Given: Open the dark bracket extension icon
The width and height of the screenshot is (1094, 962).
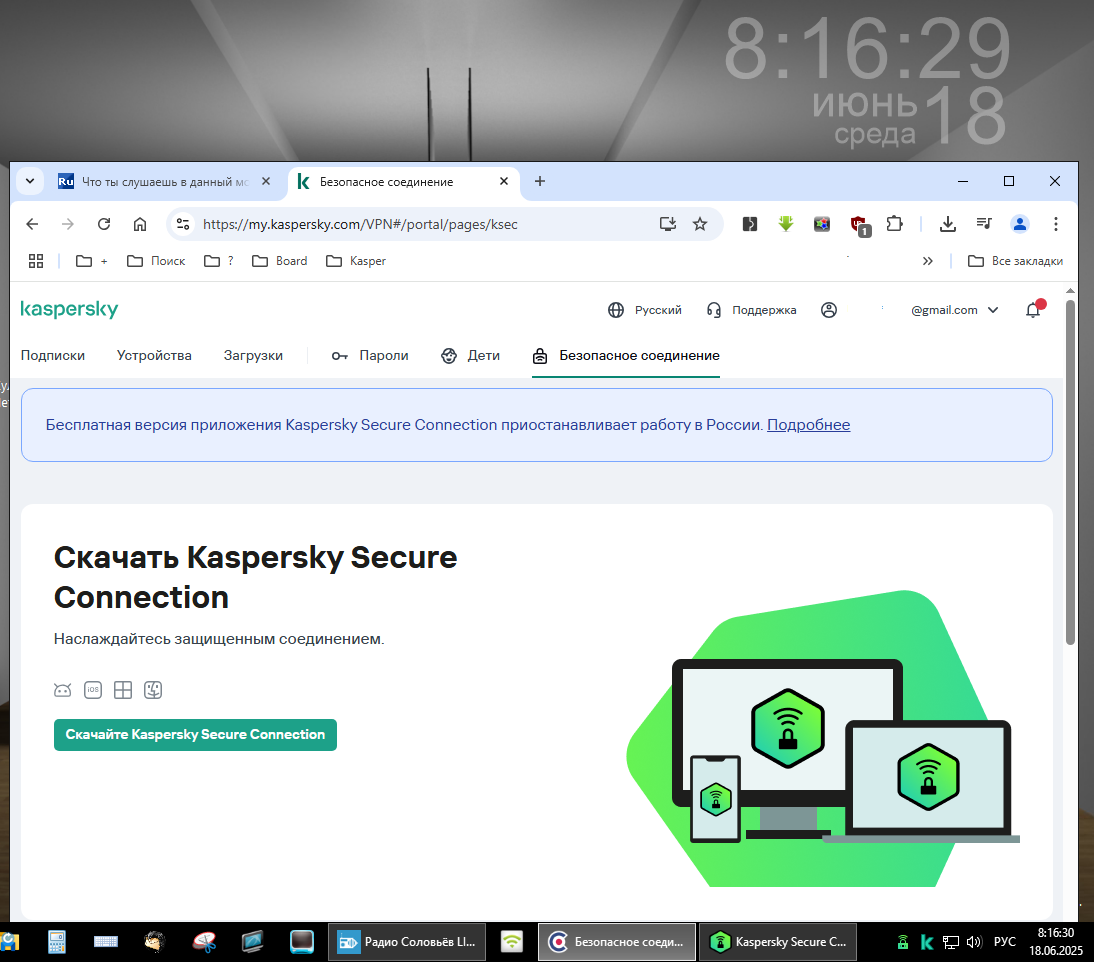Looking at the screenshot, I should pos(750,224).
